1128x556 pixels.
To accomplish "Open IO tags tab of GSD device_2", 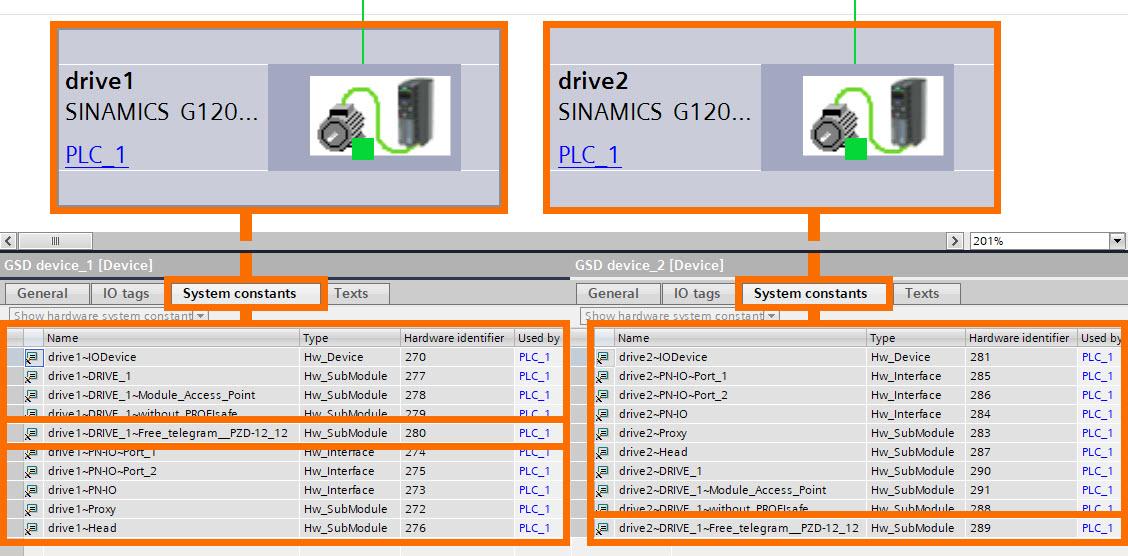I will (x=696, y=293).
